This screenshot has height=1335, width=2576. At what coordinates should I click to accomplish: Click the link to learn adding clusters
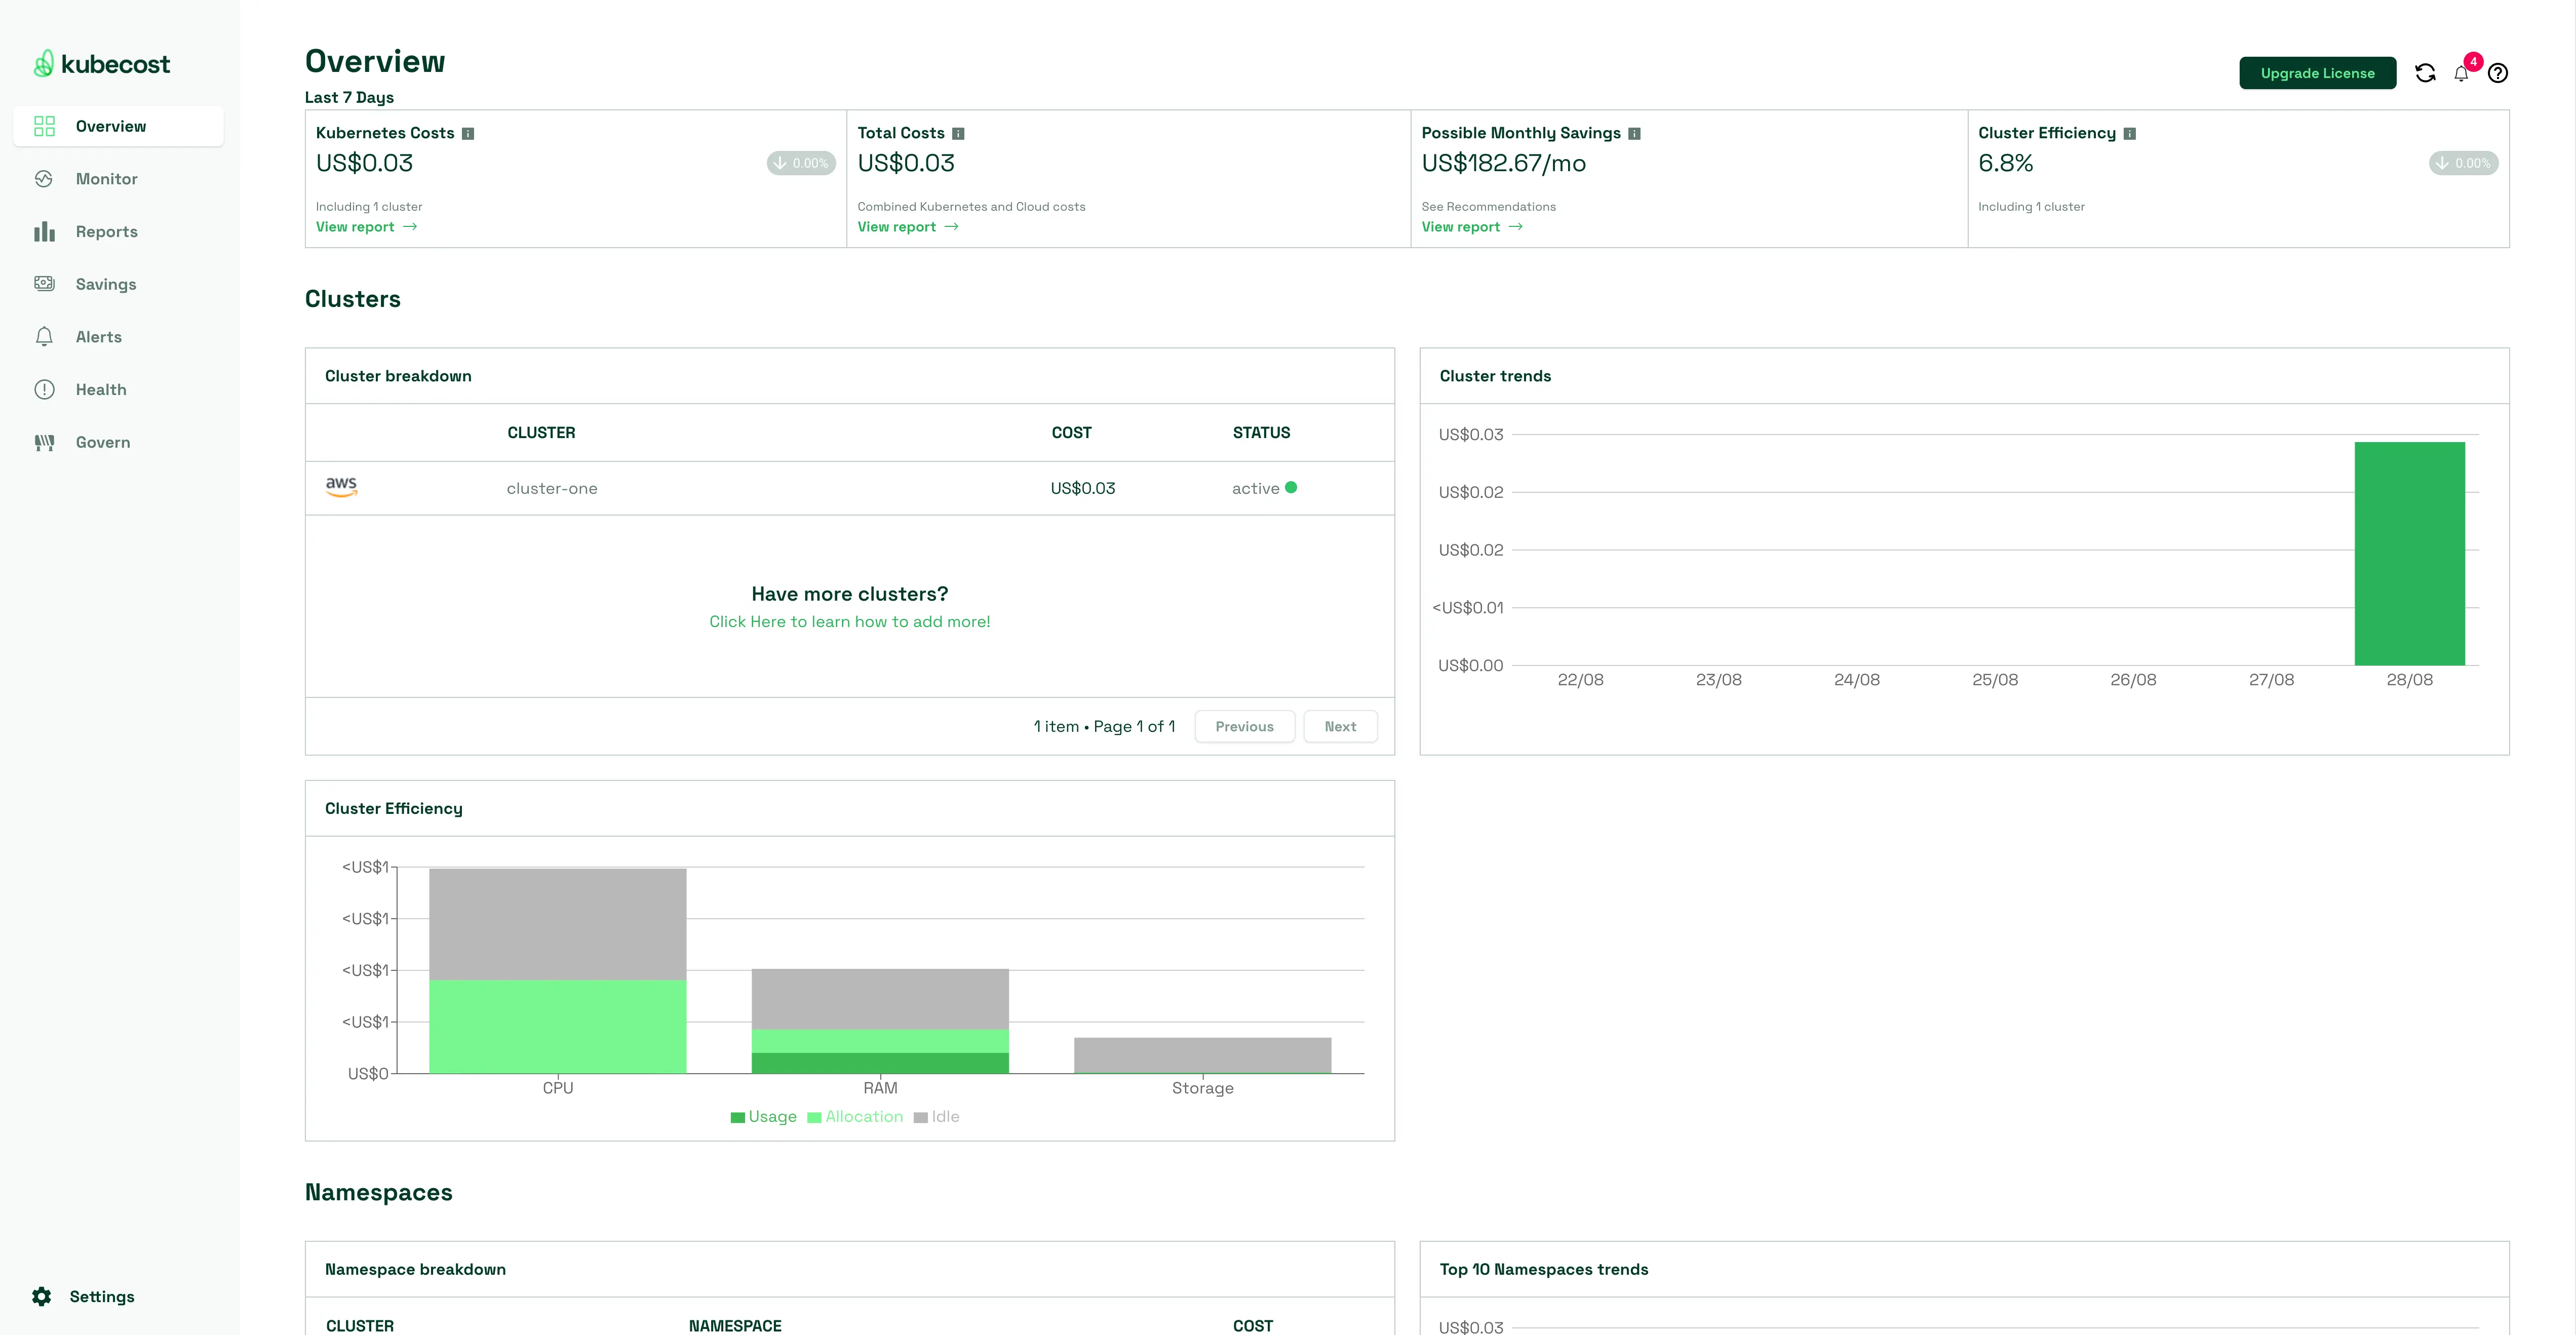tap(849, 622)
